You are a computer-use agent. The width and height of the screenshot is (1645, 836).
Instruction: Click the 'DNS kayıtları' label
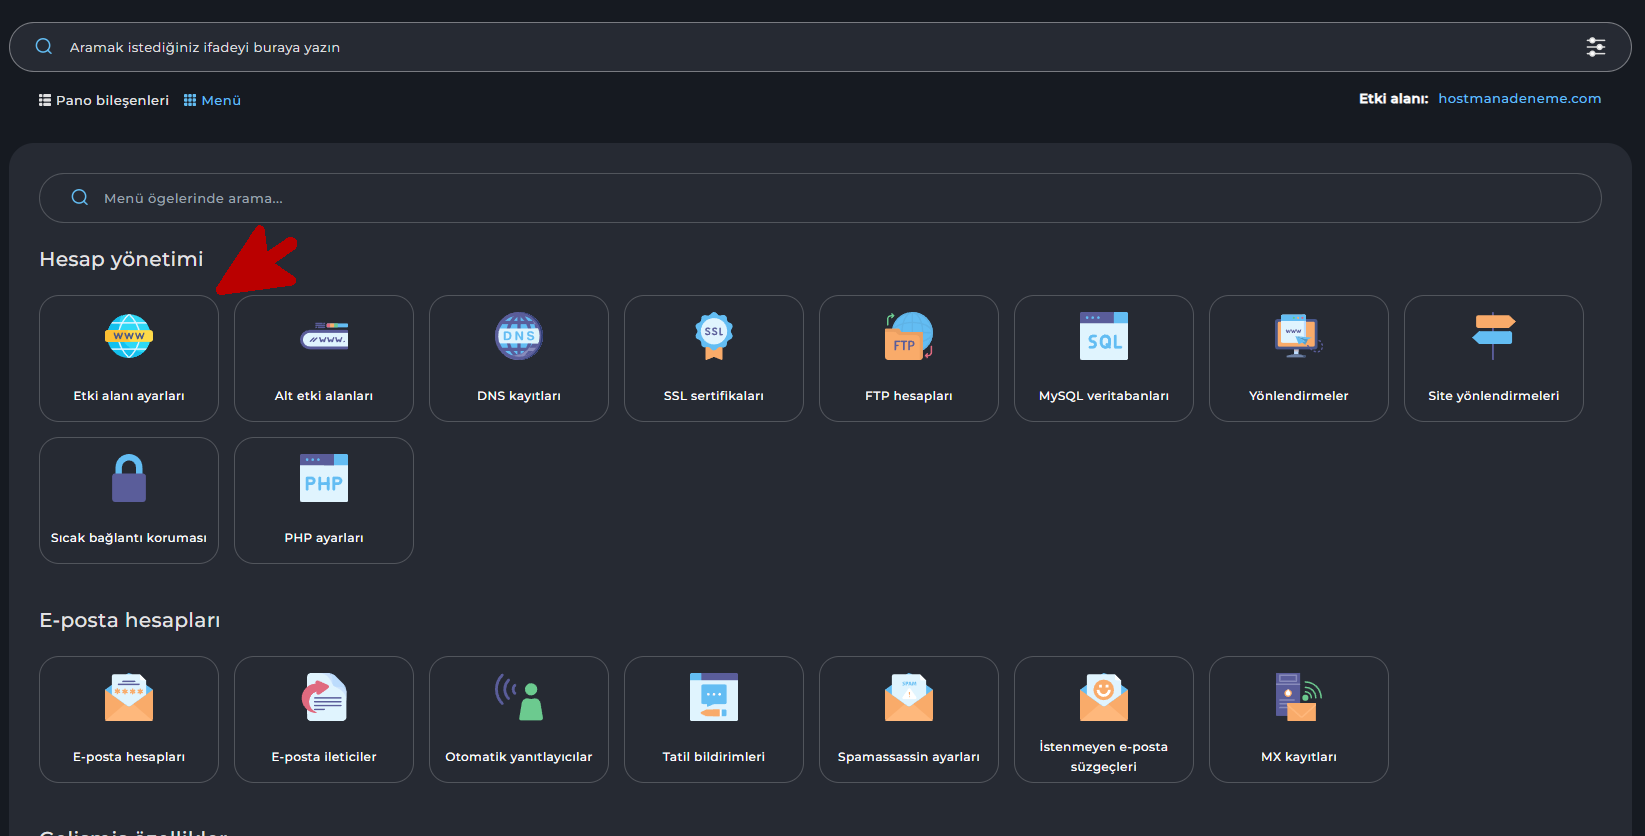[x=519, y=396]
